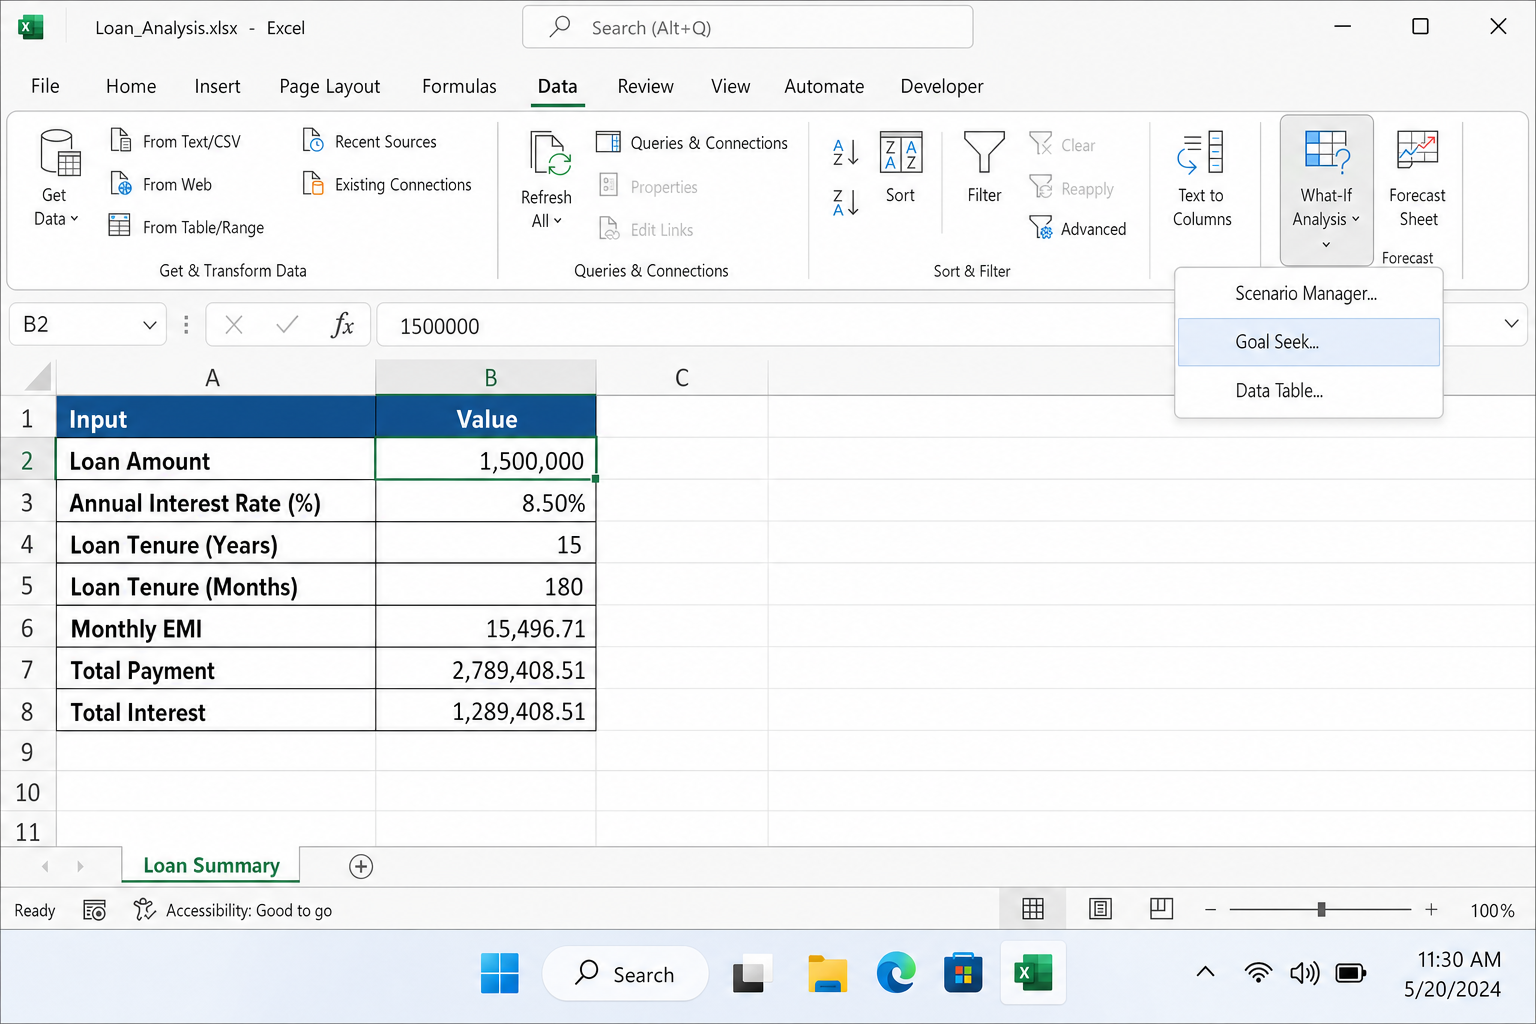
Task: Expand the Name Box dropdown arrow
Action: tap(149, 324)
